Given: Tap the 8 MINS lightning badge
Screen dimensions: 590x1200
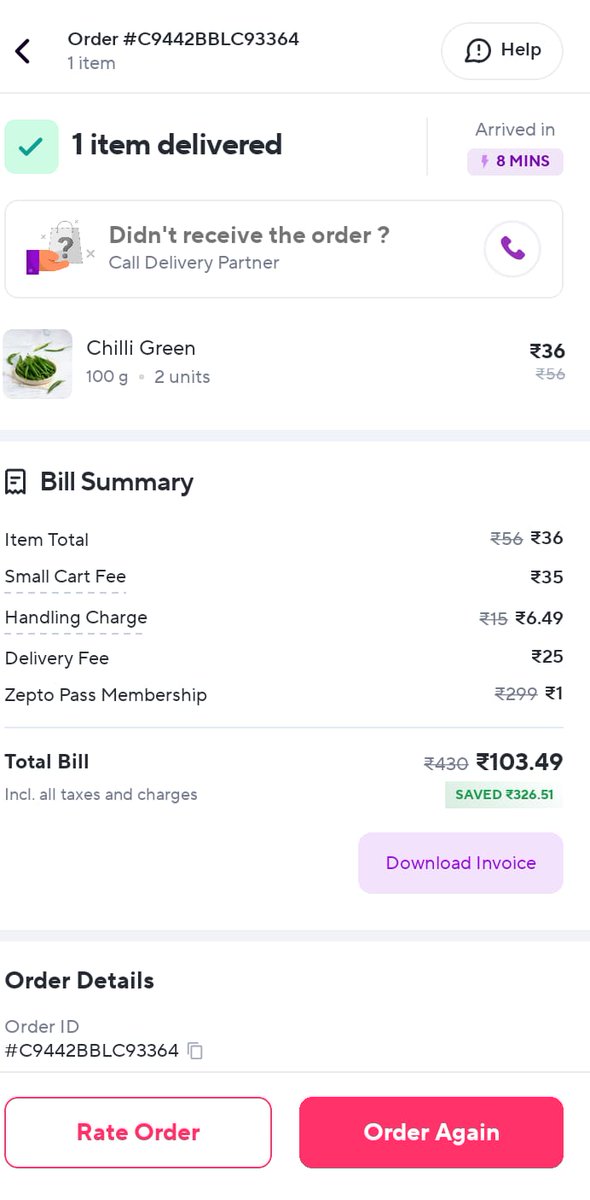Looking at the screenshot, I should [x=515, y=161].
